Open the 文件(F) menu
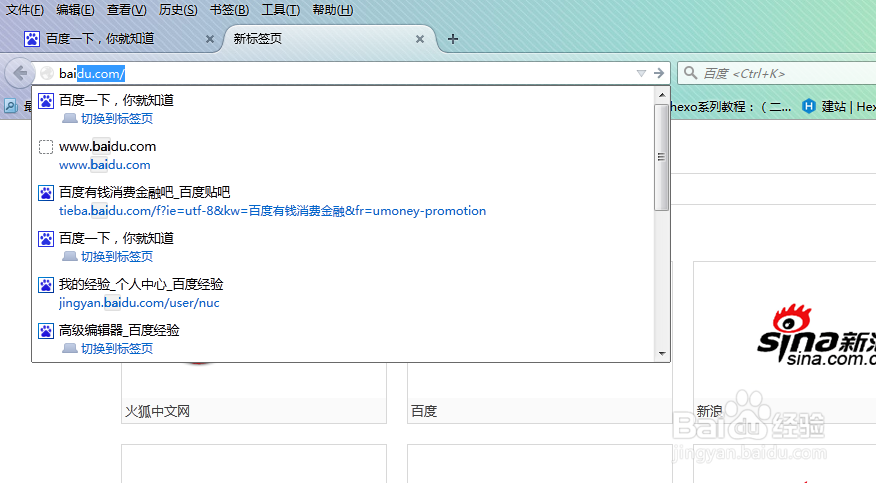The width and height of the screenshot is (876, 483). [x=25, y=10]
